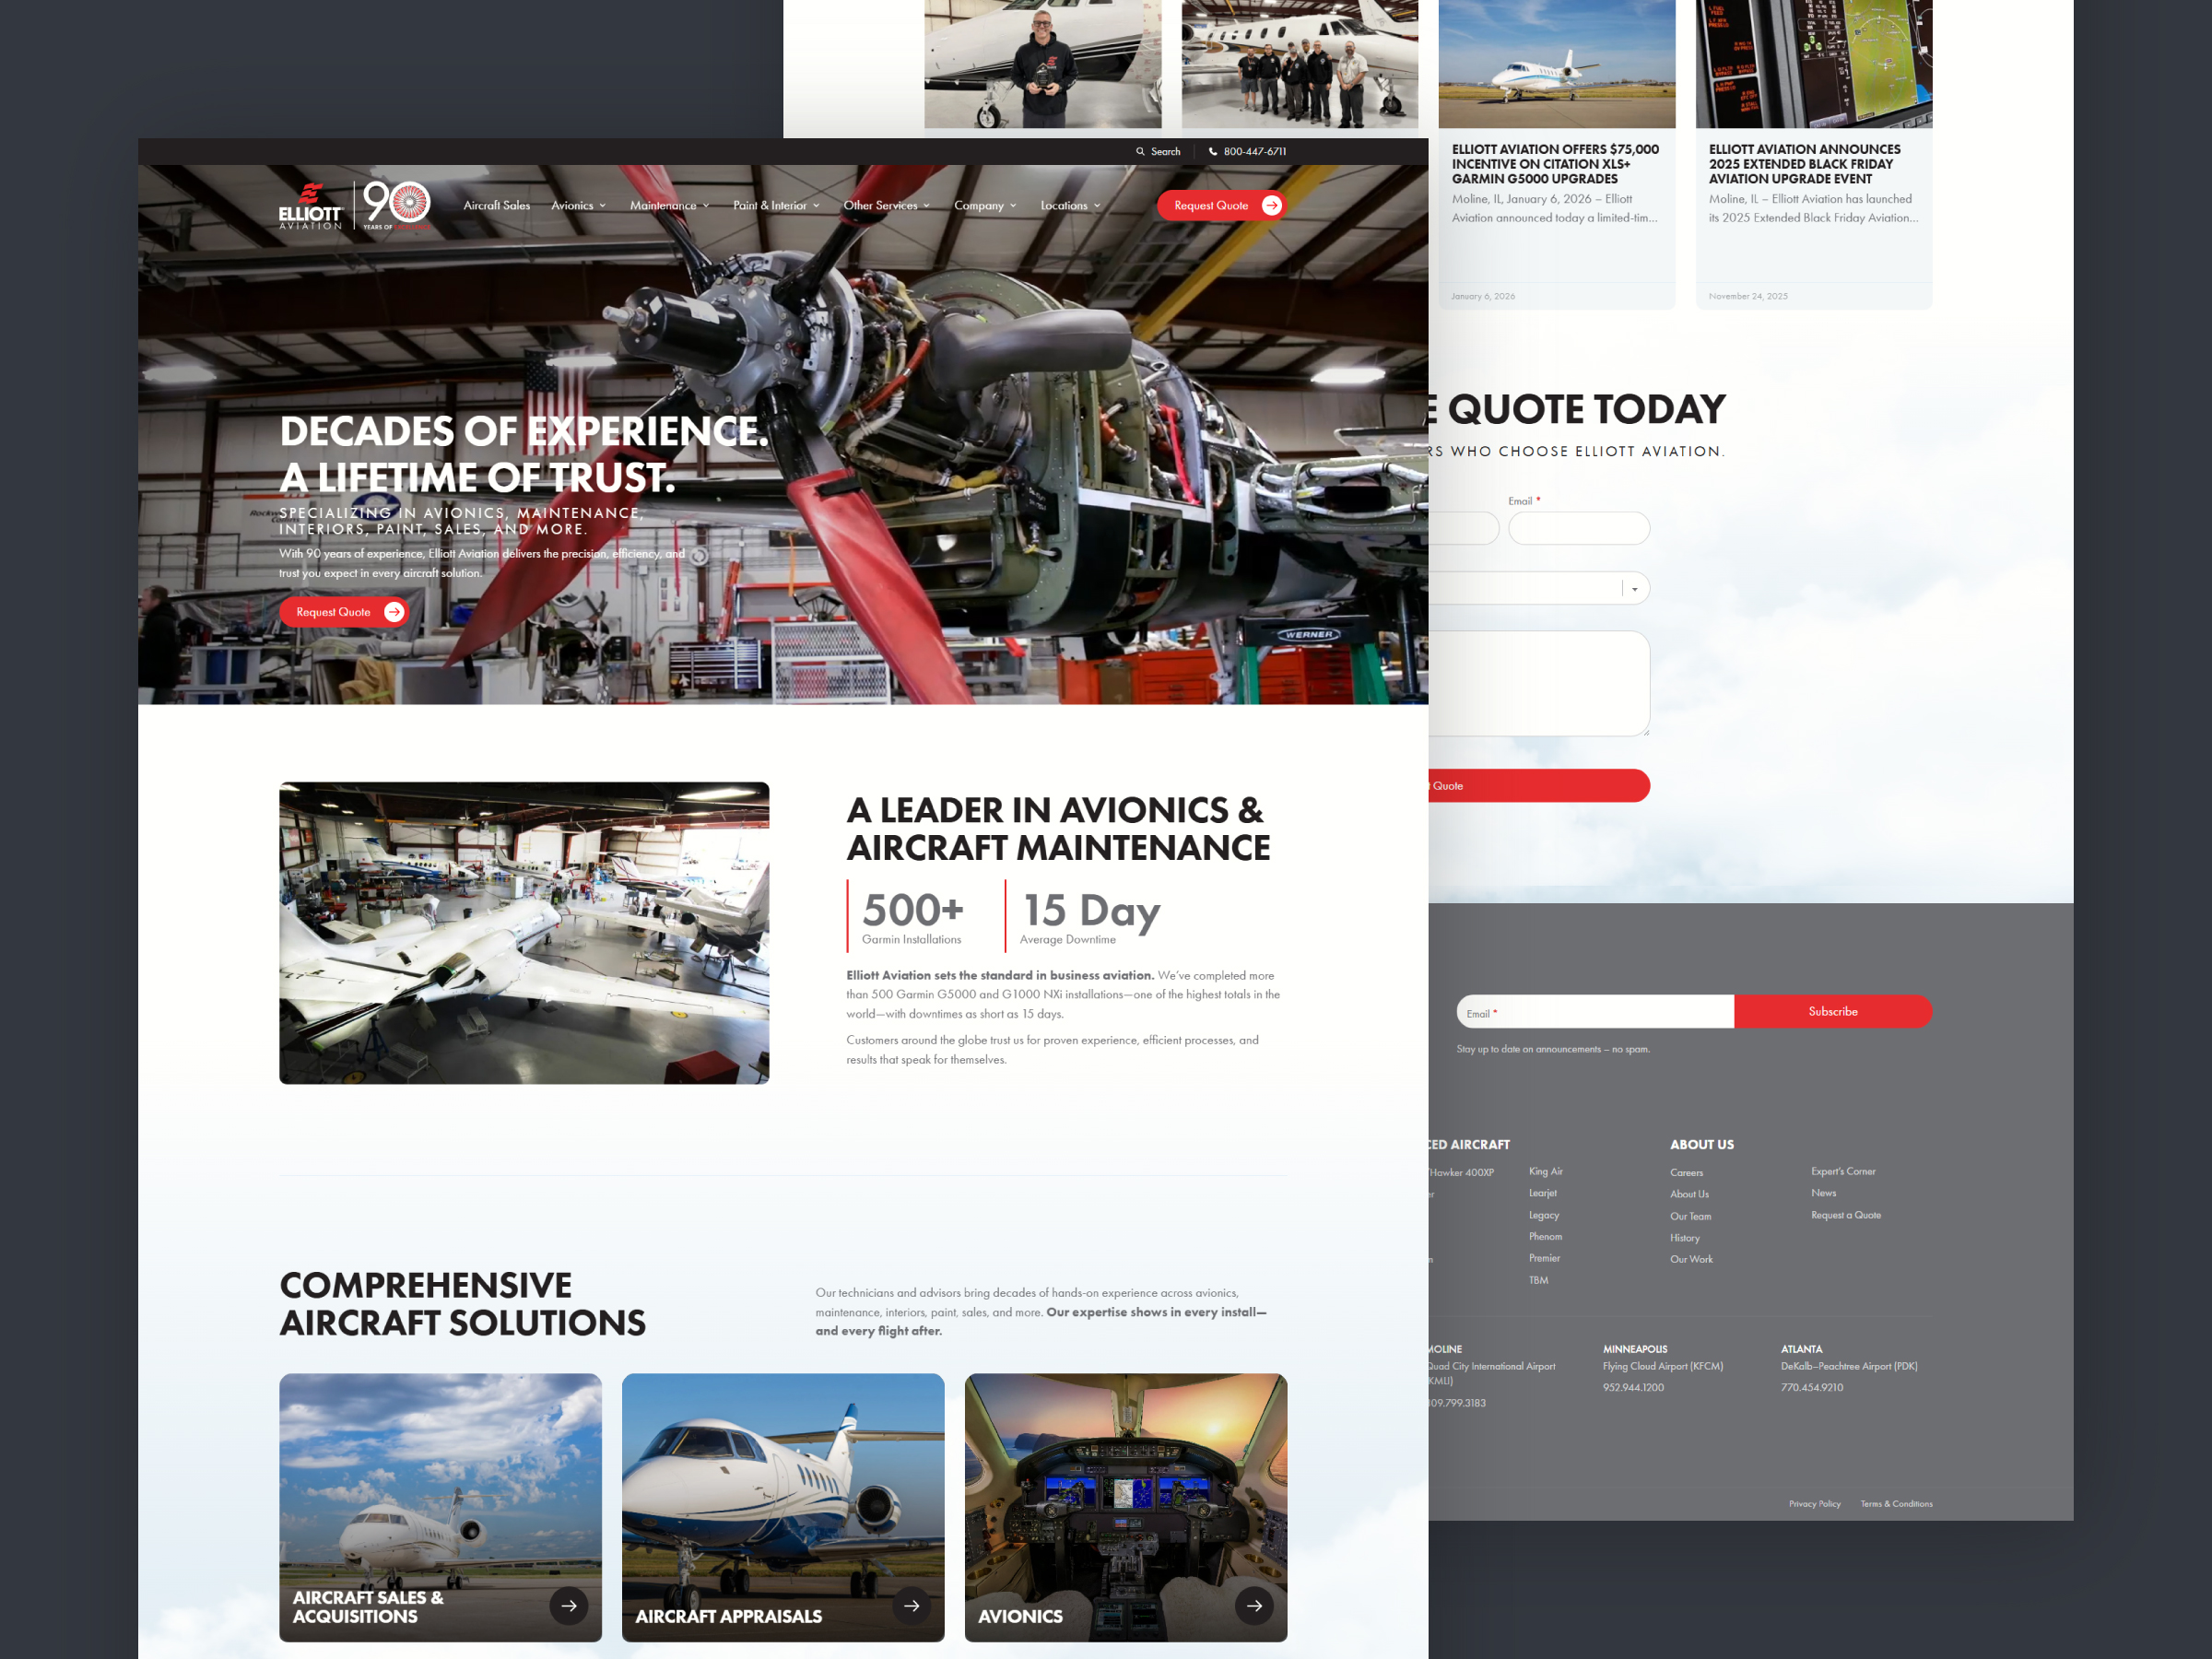Viewport: 2212px width, 1659px height.
Task: Click the Elliott Aviation logo
Action: tap(310, 206)
